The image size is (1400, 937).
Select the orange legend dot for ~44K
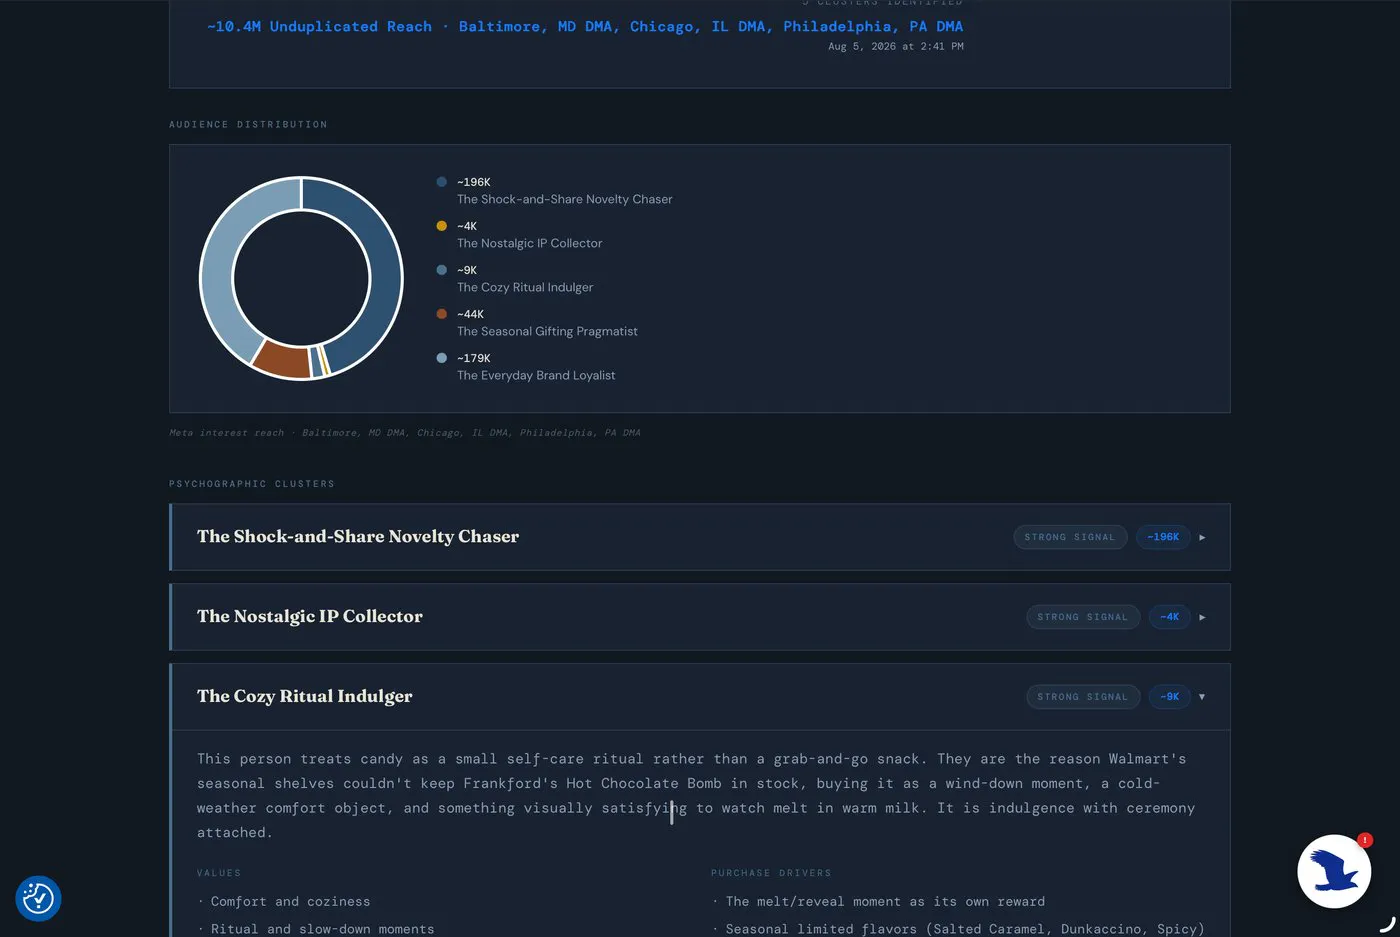click(442, 314)
